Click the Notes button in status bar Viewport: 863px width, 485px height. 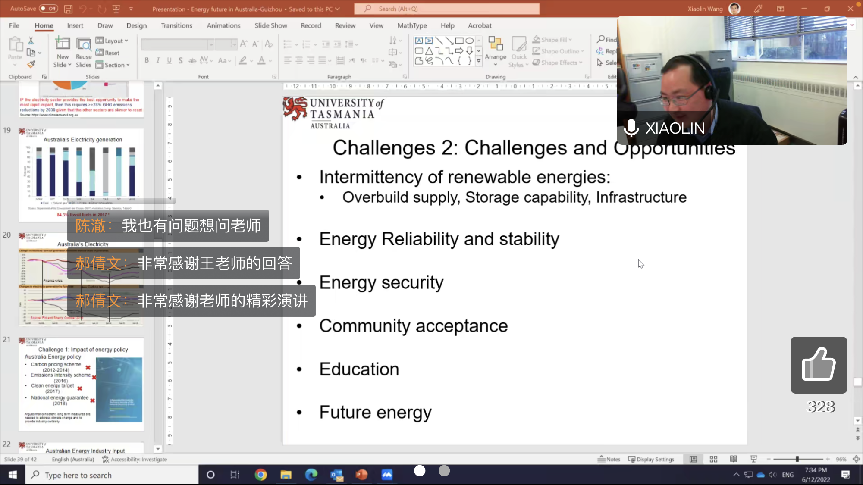[610, 459]
